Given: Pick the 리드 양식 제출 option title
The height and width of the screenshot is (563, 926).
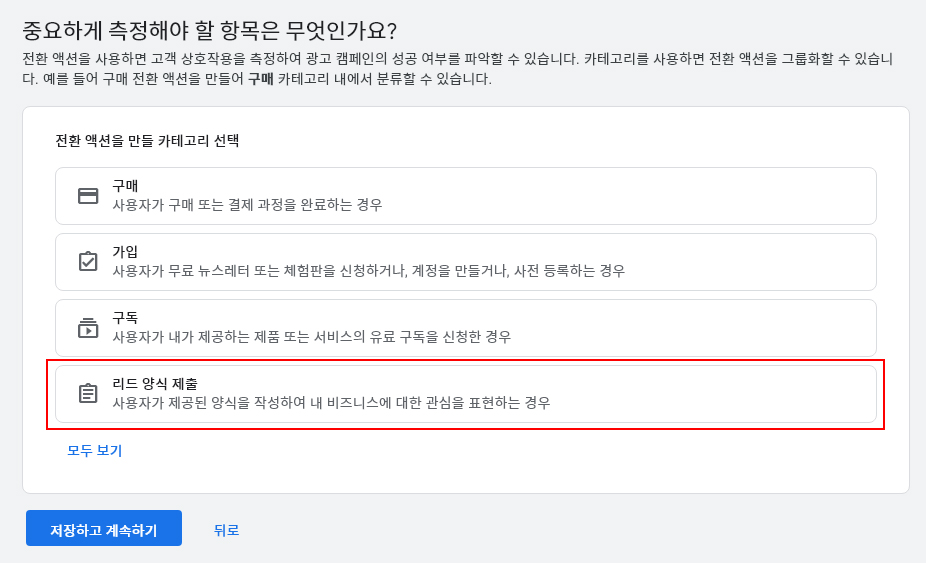Looking at the screenshot, I should point(155,384).
